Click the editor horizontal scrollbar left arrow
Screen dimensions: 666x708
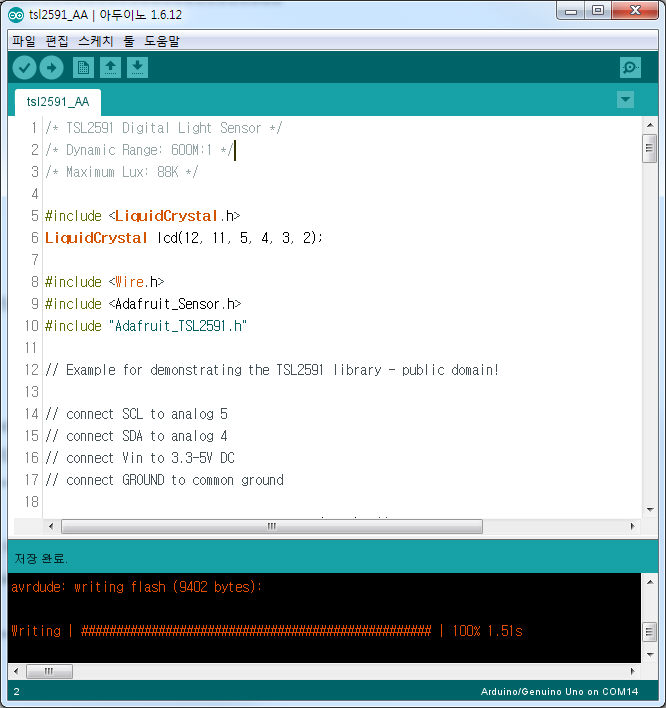51,526
